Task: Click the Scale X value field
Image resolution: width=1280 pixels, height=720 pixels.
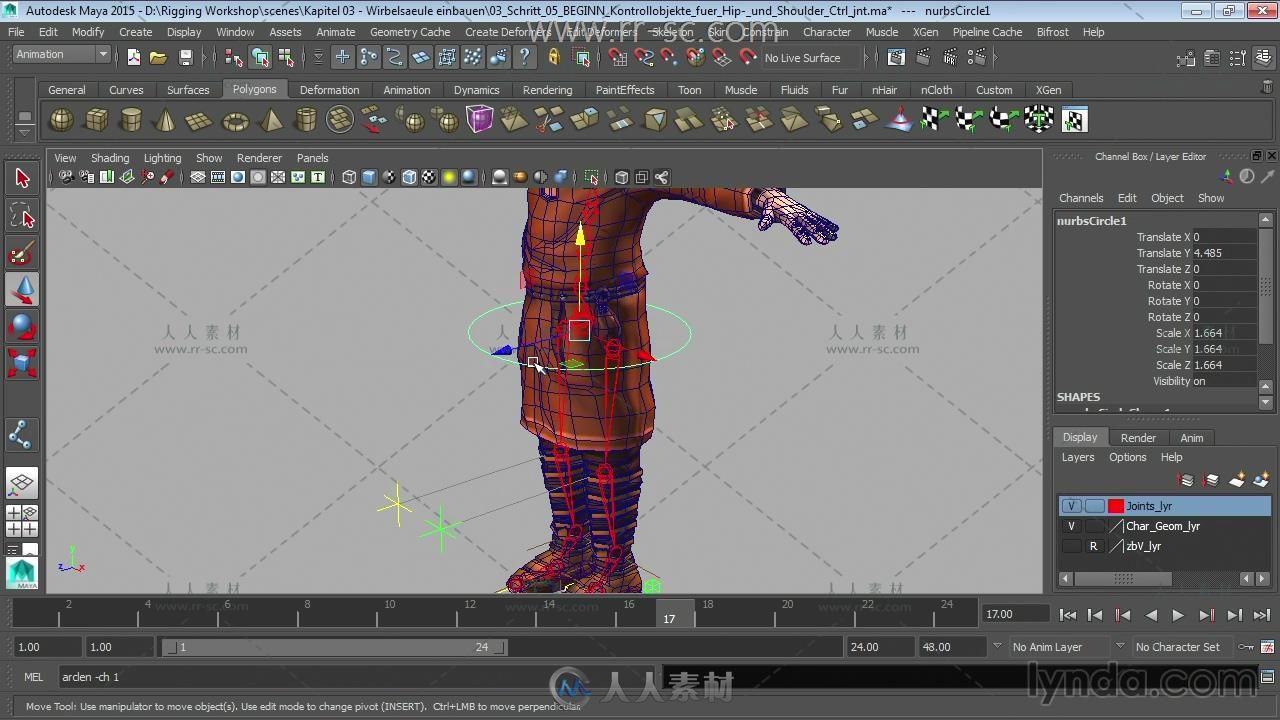Action: coord(1223,333)
